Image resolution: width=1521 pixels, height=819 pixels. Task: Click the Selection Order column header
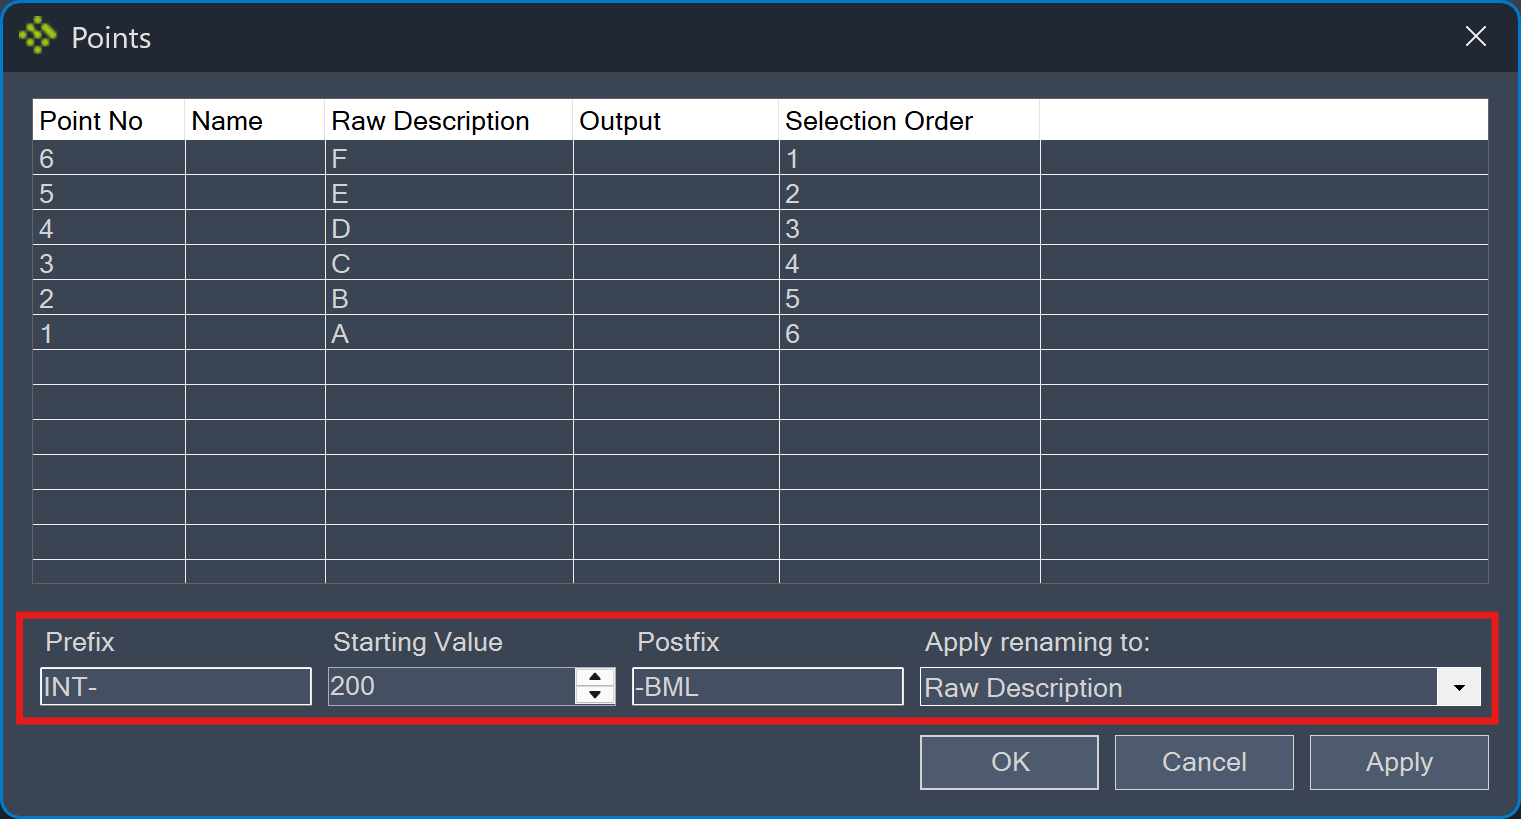(x=909, y=120)
